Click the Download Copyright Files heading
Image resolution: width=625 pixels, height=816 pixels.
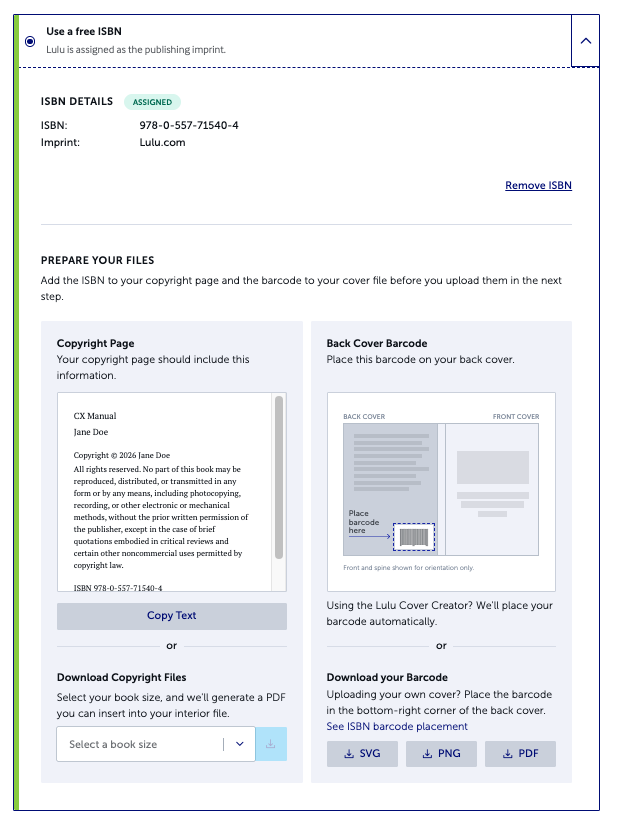(x=121, y=678)
